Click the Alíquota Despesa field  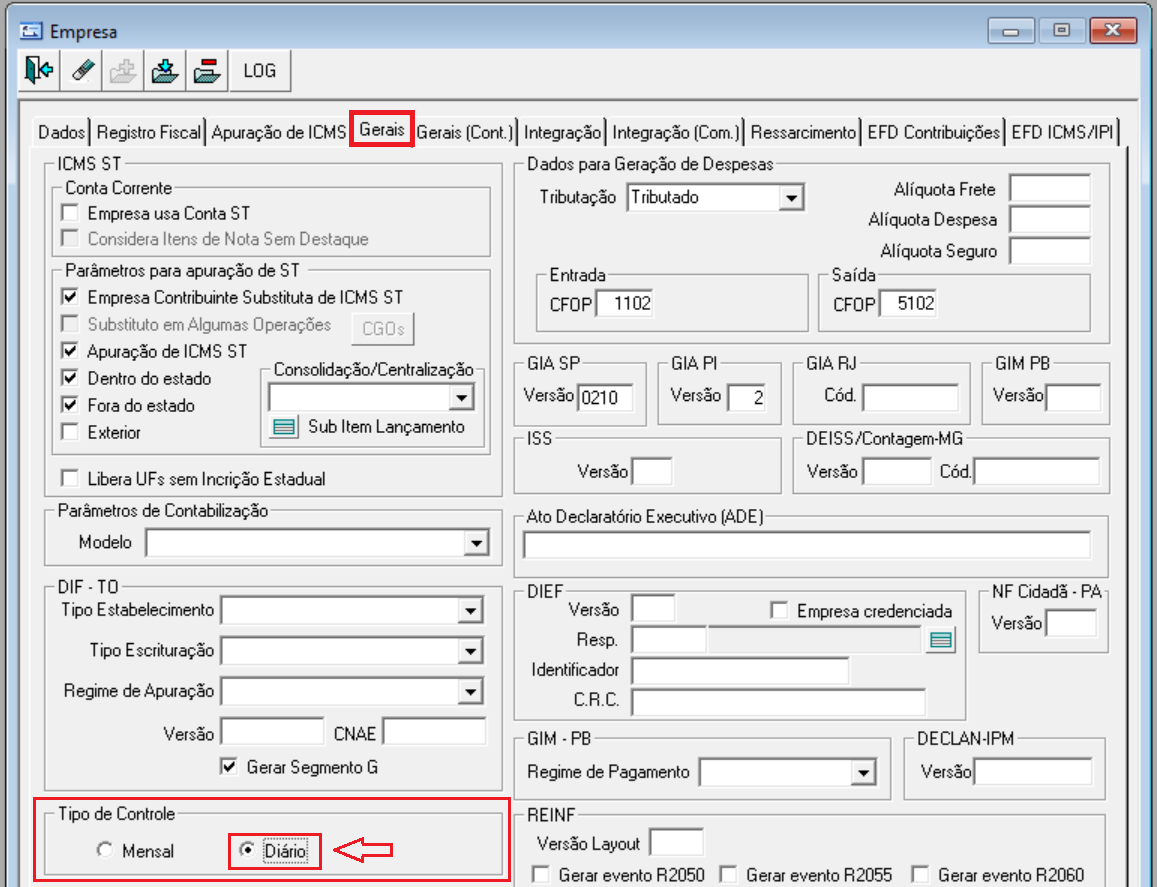click(x=1049, y=220)
